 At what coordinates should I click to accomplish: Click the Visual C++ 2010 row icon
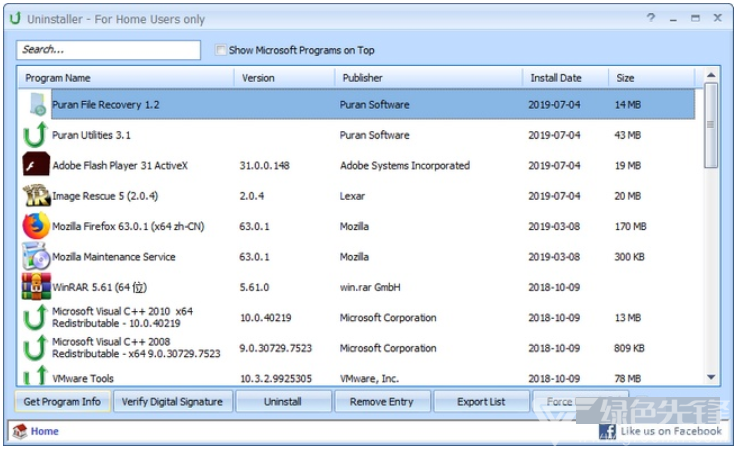tap(35, 317)
